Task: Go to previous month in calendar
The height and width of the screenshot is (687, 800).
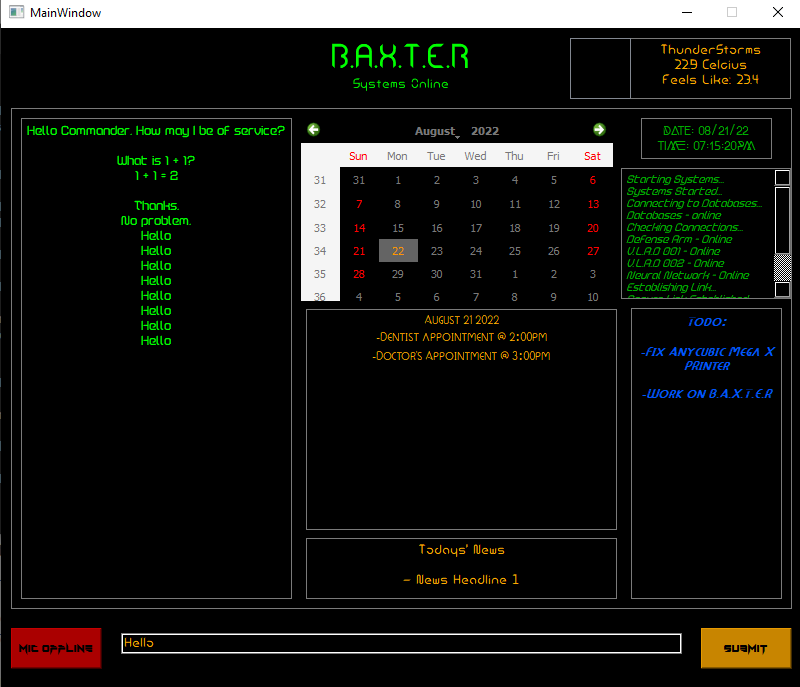Action: click(314, 130)
